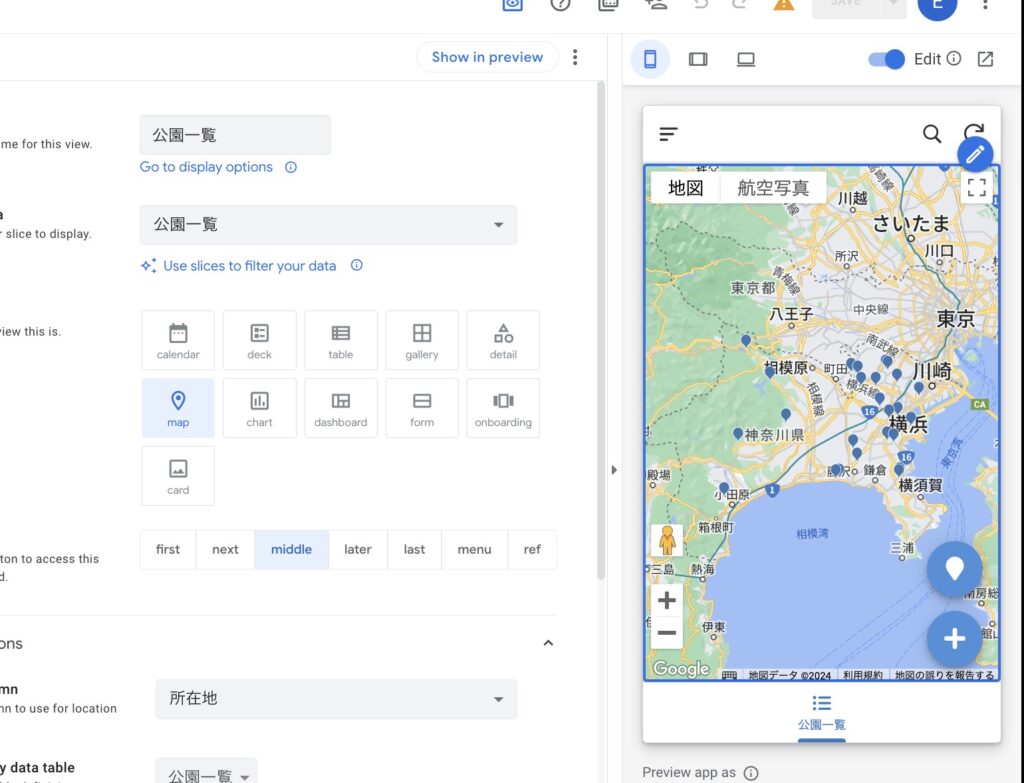
Task: Collapse the view options section chevron
Action: [548, 643]
